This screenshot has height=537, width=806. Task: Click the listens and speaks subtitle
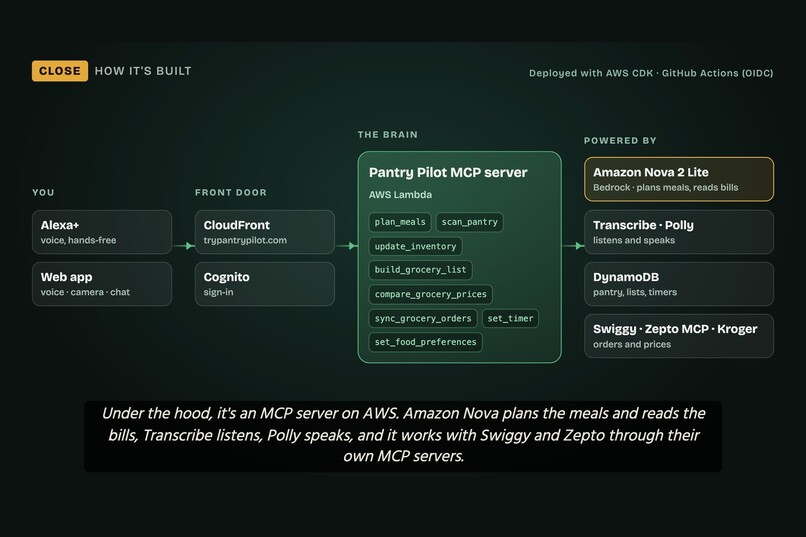pos(634,240)
